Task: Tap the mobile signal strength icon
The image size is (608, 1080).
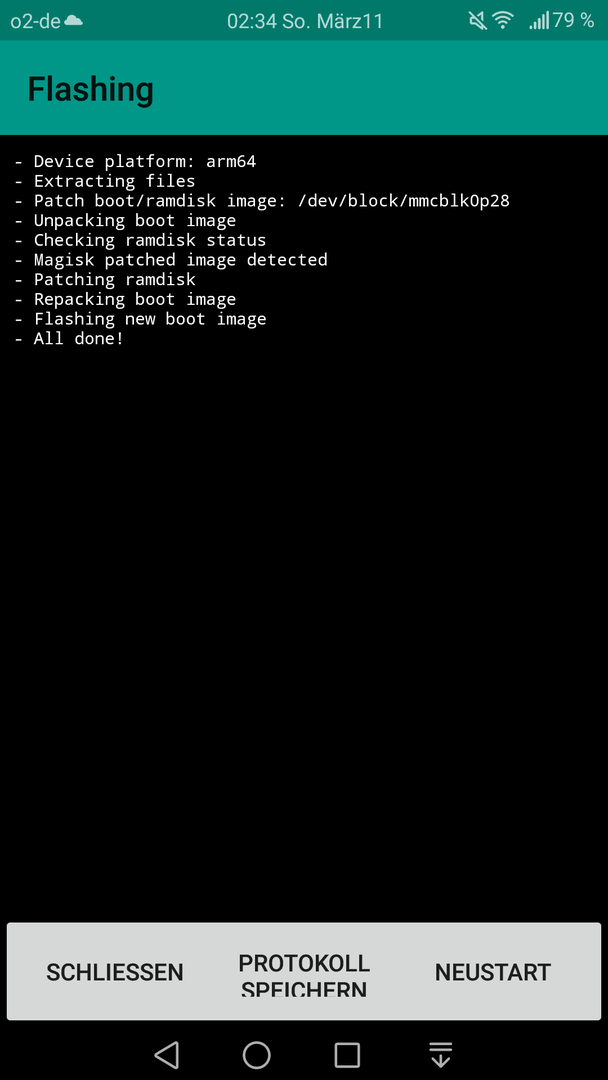Action: (x=539, y=21)
